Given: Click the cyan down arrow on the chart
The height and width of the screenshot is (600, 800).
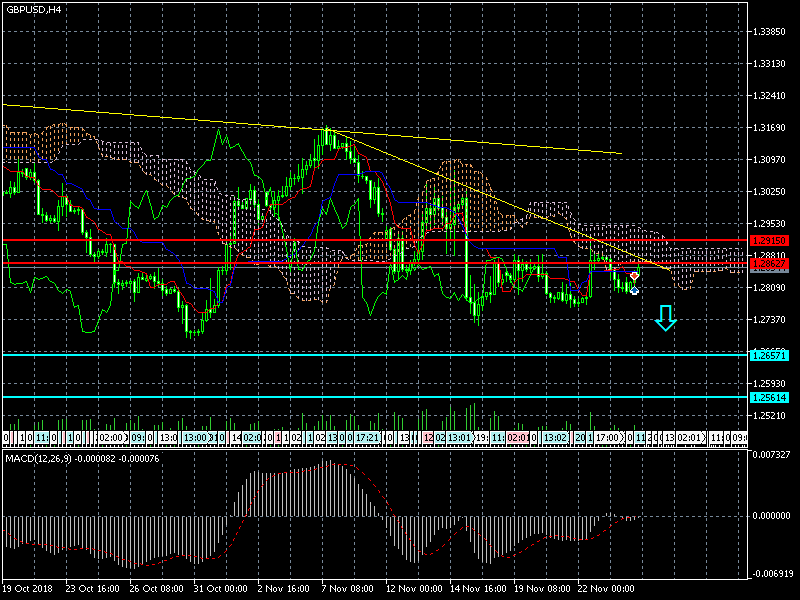Looking at the screenshot, I should [666, 319].
